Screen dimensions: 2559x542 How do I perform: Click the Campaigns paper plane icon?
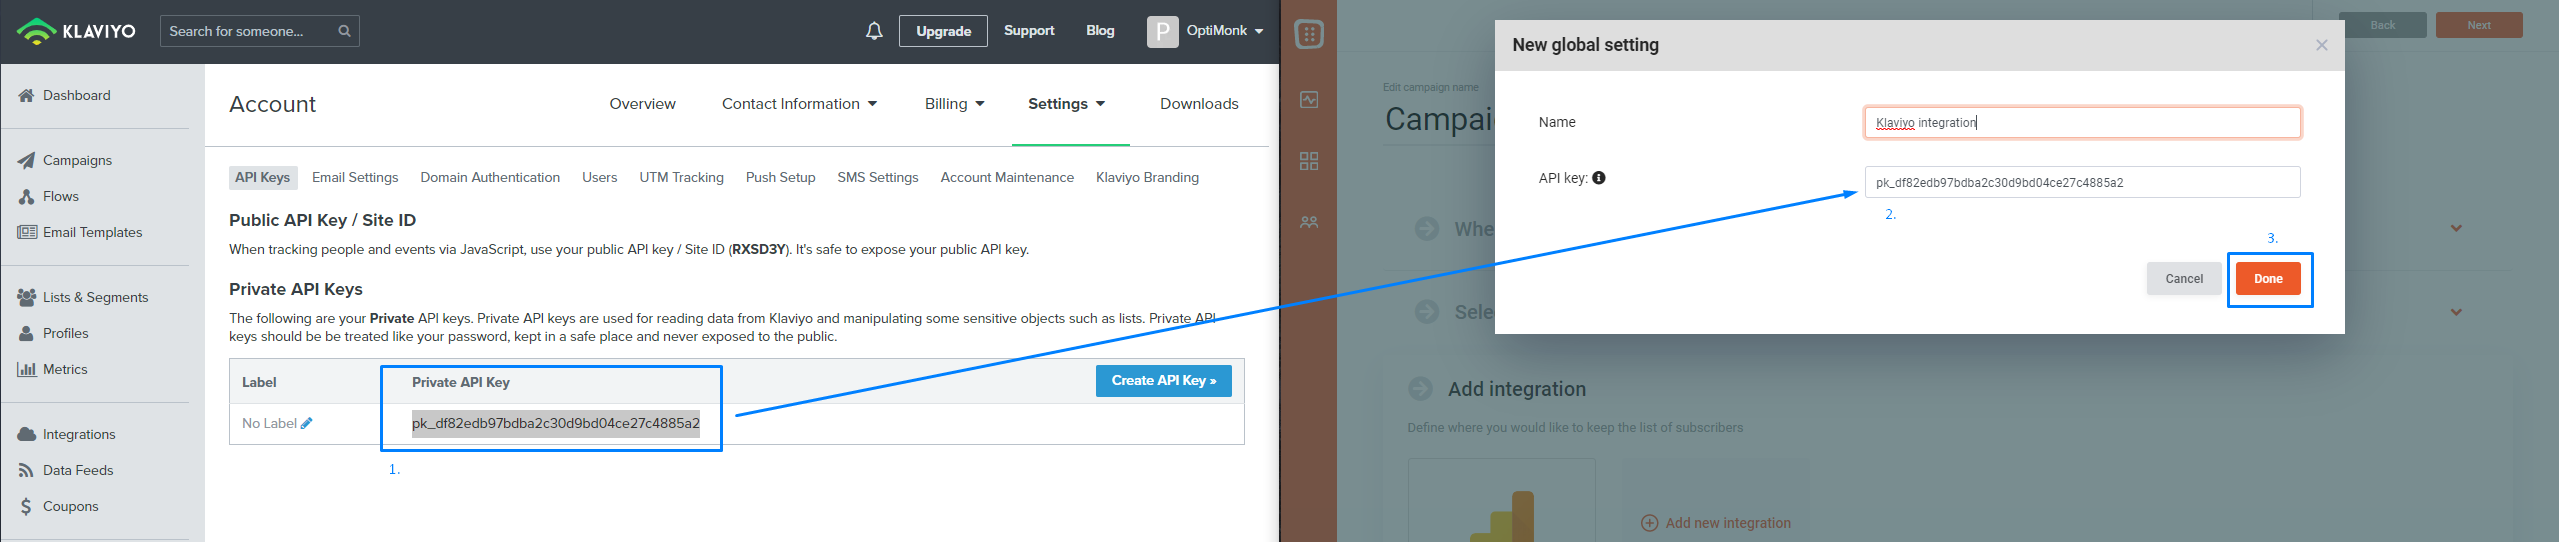(x=27, y=160)
